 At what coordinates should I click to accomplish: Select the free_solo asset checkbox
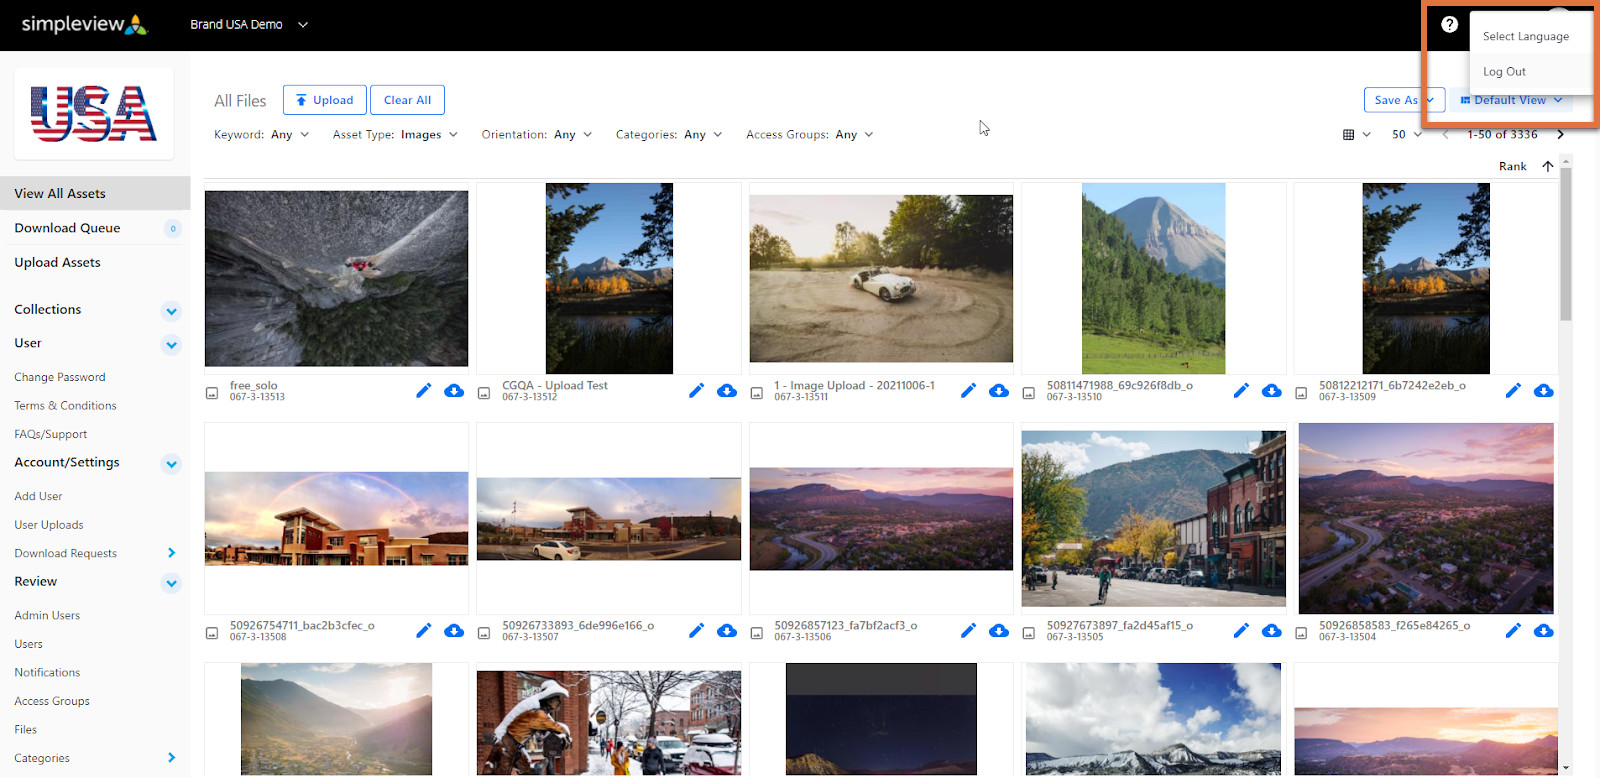coord(212,393)
